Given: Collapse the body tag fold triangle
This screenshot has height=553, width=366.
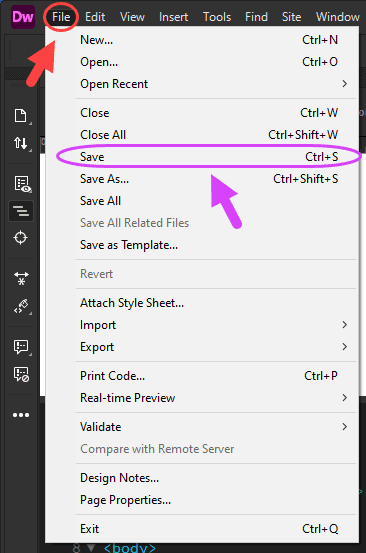Looking at the screenshot, I should 91,548.
